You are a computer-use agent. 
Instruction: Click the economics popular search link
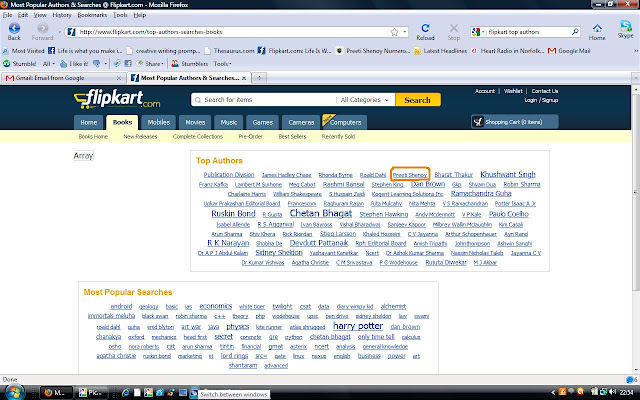216,306
